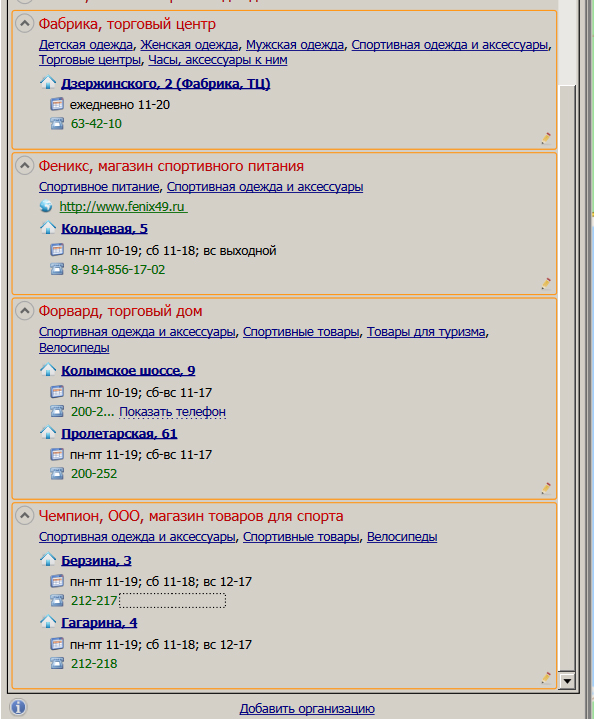Click the scrollbar down arrow
Screen dimensions: 594x719
[567, 681]
